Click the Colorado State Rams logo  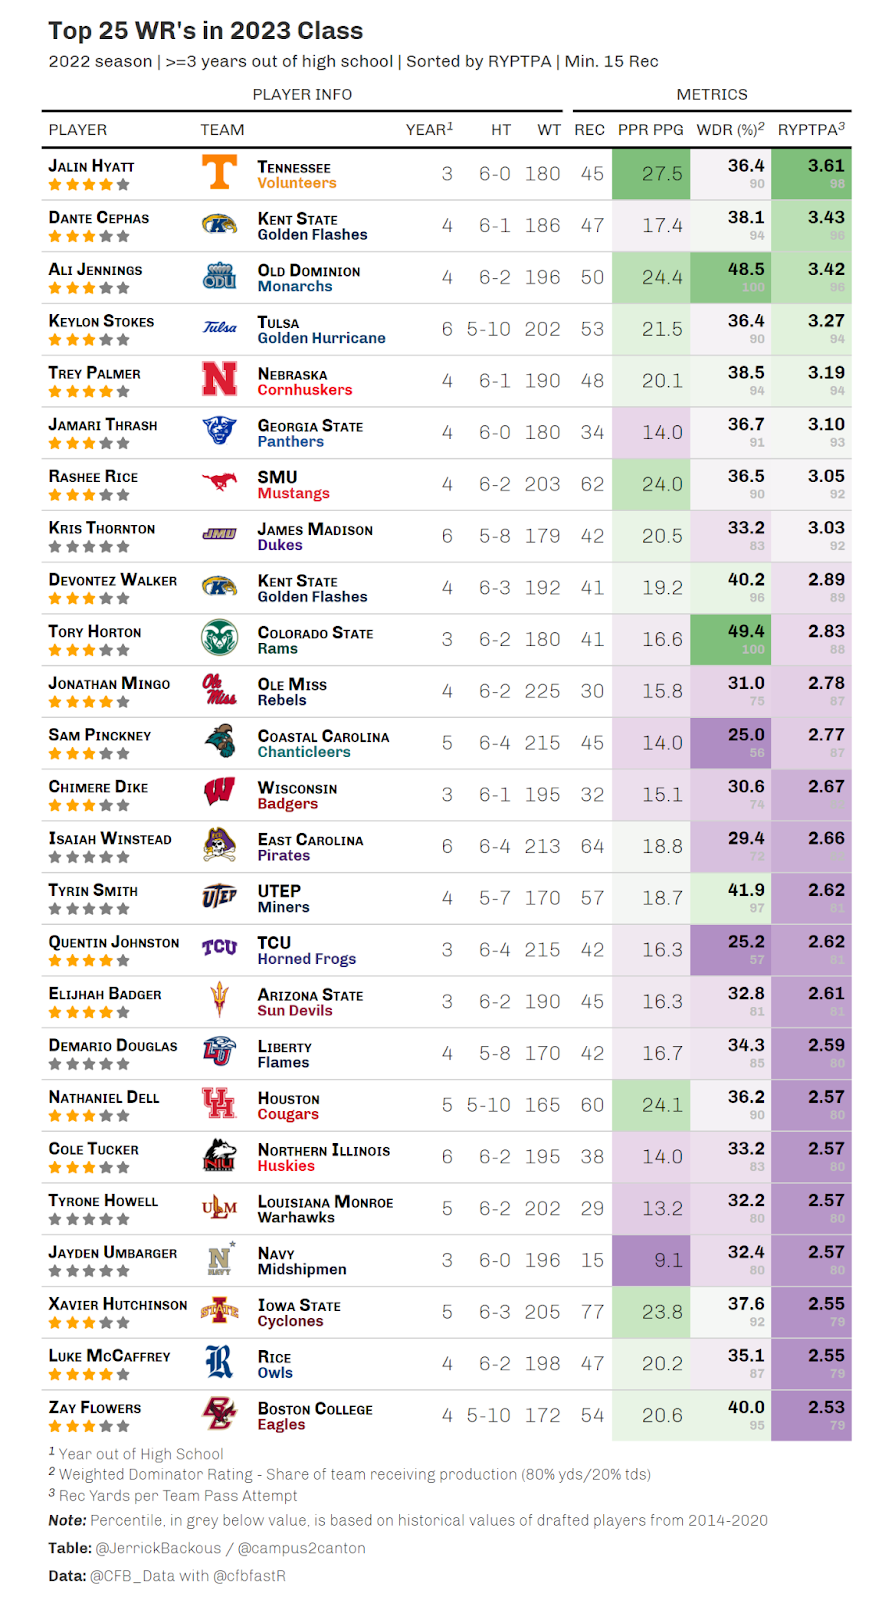(219, 638)
